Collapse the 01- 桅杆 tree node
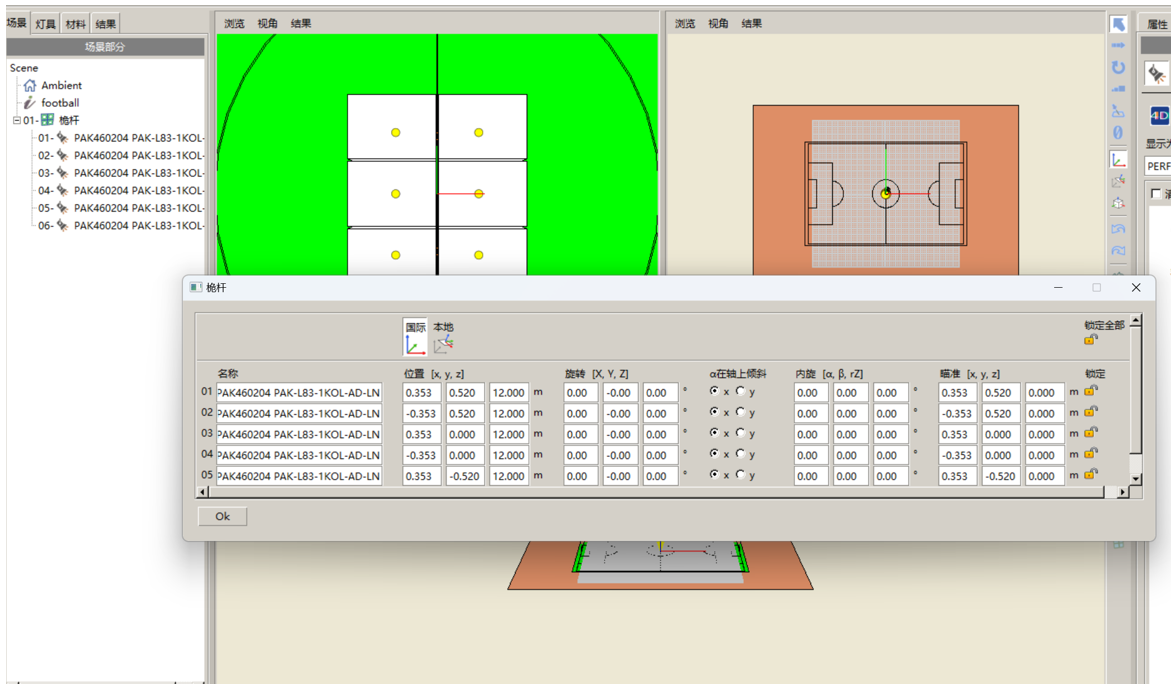The image size is (1176, 690). [x=16, y=121]
